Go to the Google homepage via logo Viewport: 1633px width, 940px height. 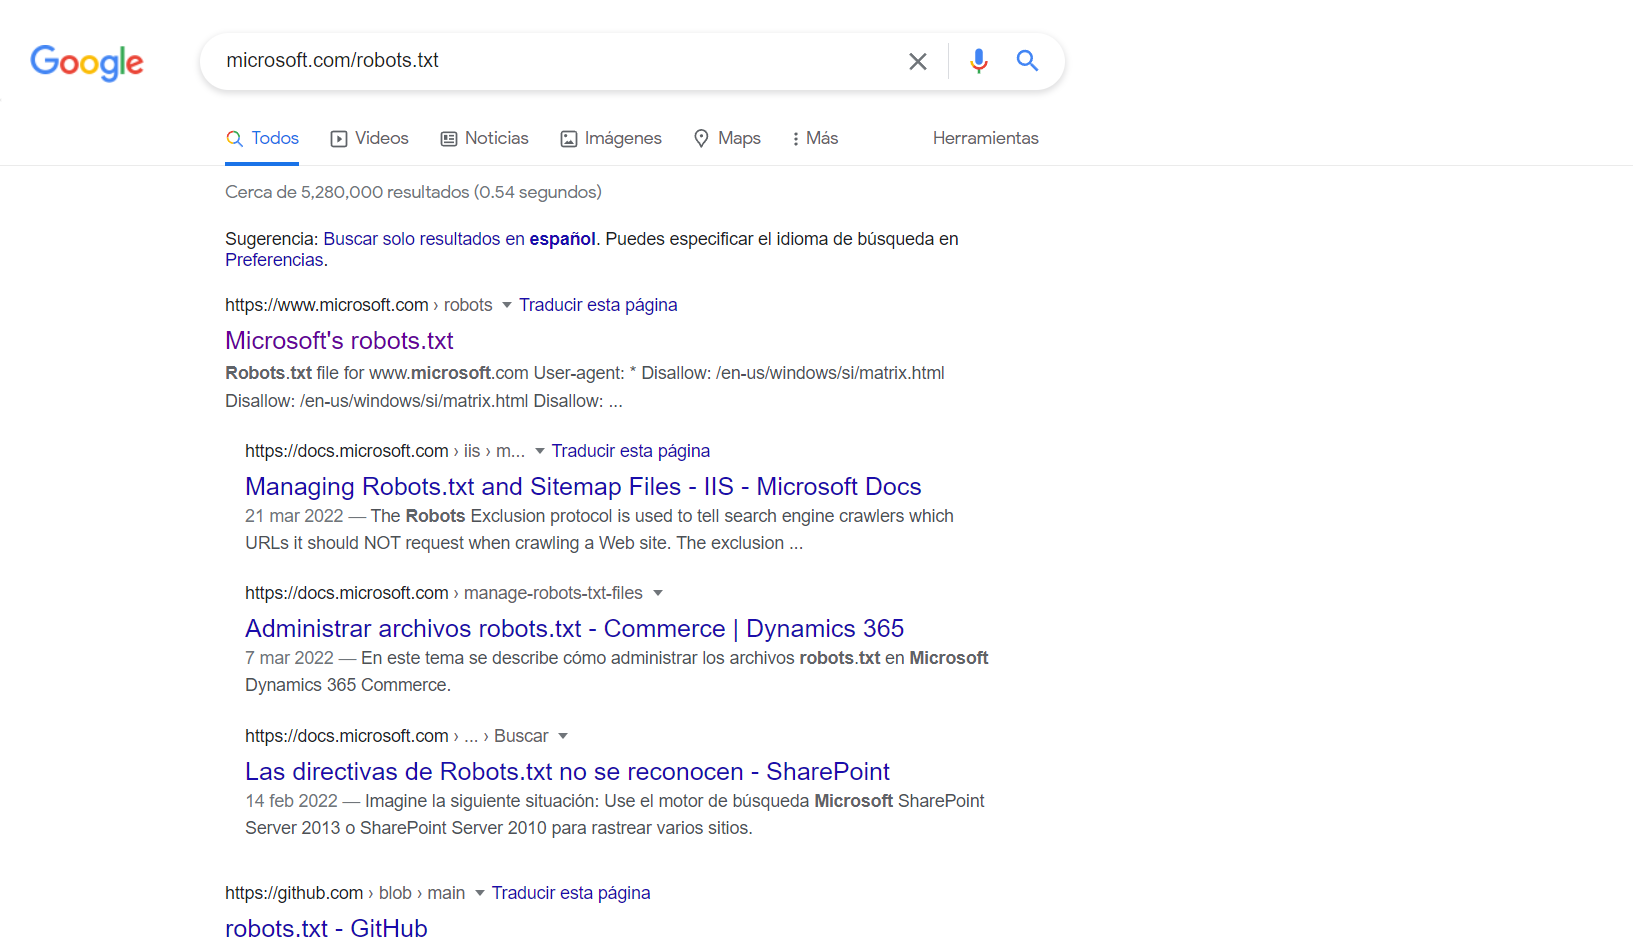pyautogui.click(x=87, y=62)
